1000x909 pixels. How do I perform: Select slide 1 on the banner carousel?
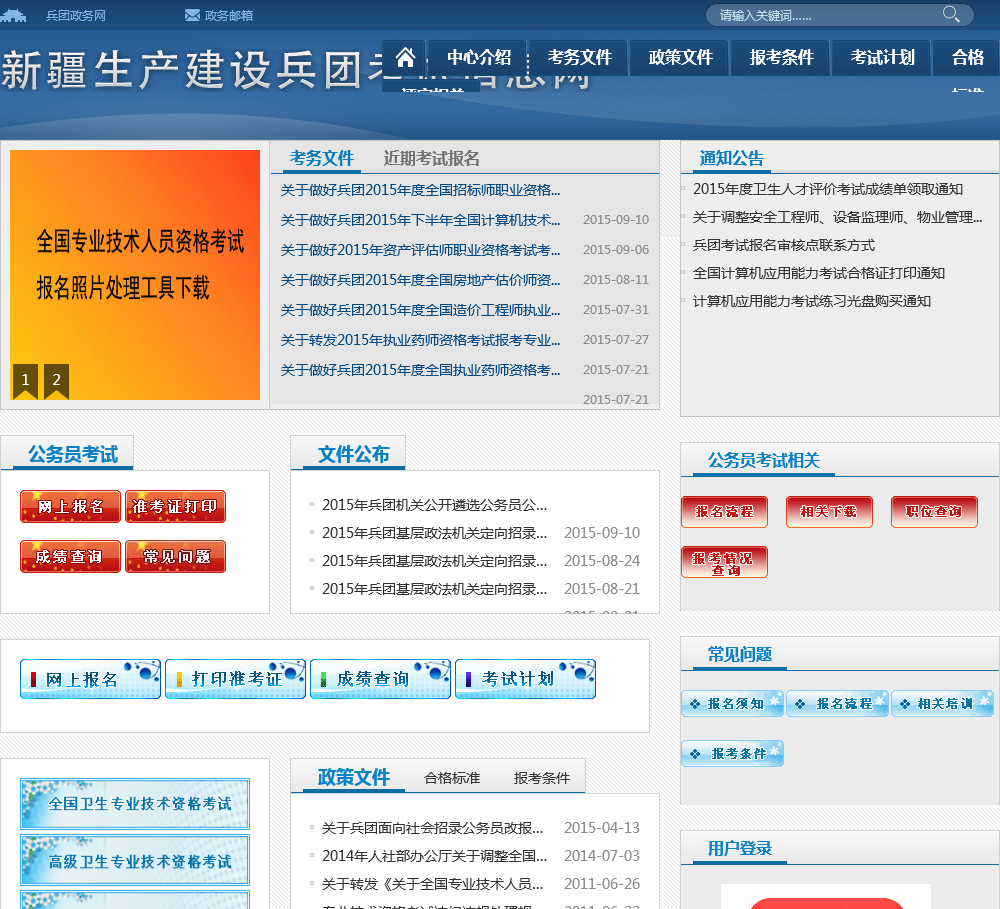coord(25,380)
